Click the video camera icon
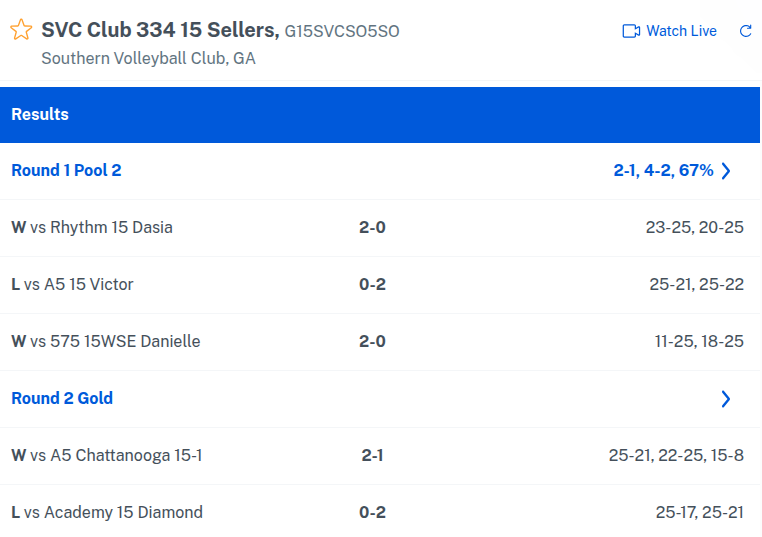762x537 pixels. (x=631, y=31)
